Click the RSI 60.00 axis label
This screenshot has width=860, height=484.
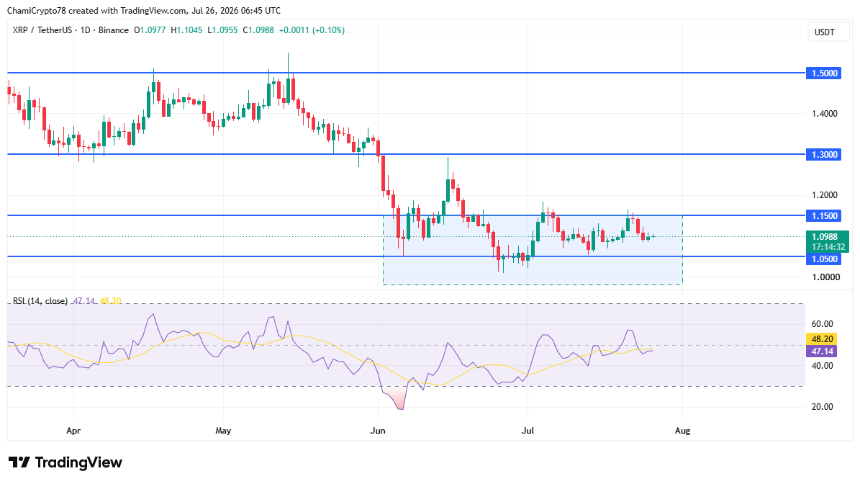click(822, 324)
